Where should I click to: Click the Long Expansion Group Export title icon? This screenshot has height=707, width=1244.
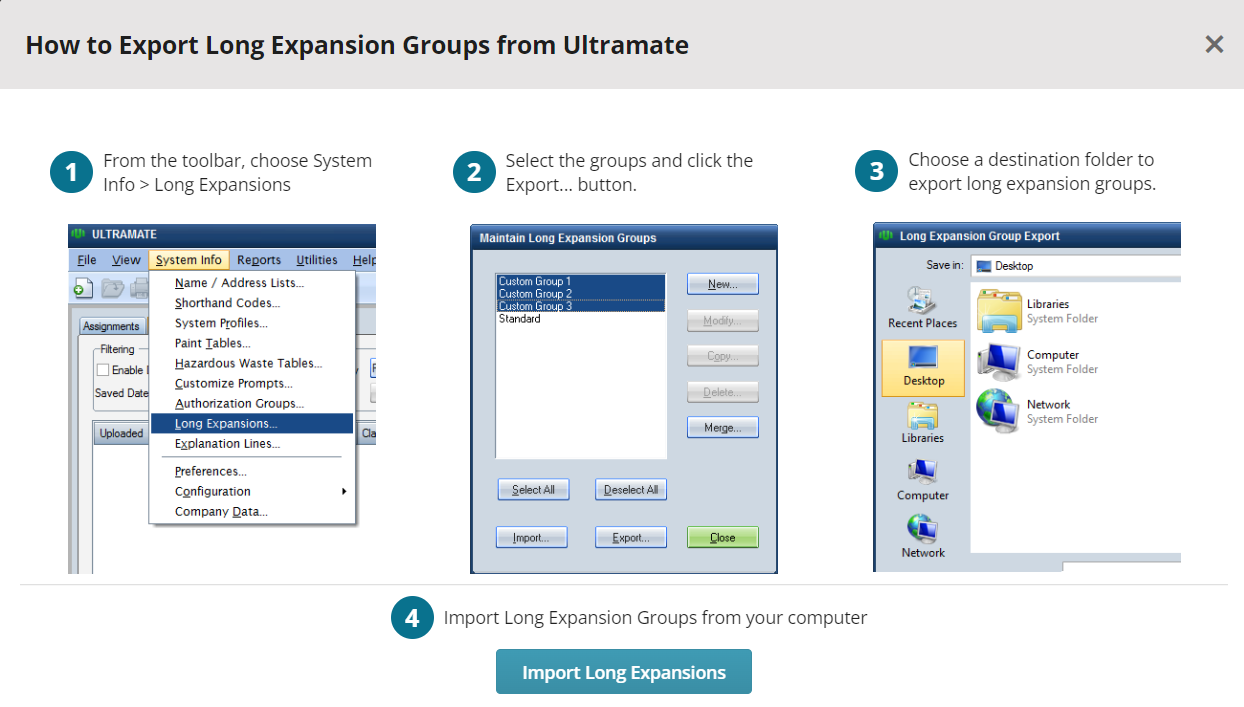885,236
